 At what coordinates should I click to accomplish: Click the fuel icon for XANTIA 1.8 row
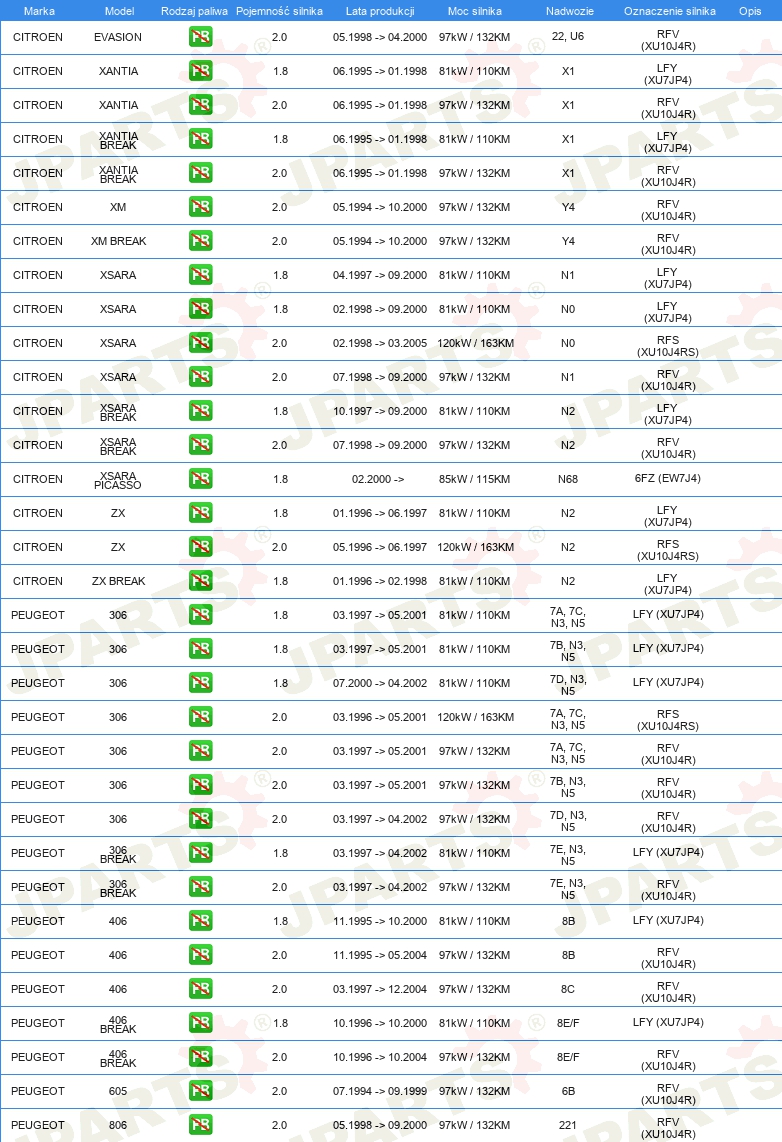pyautogui.click(x=200, y=71)
